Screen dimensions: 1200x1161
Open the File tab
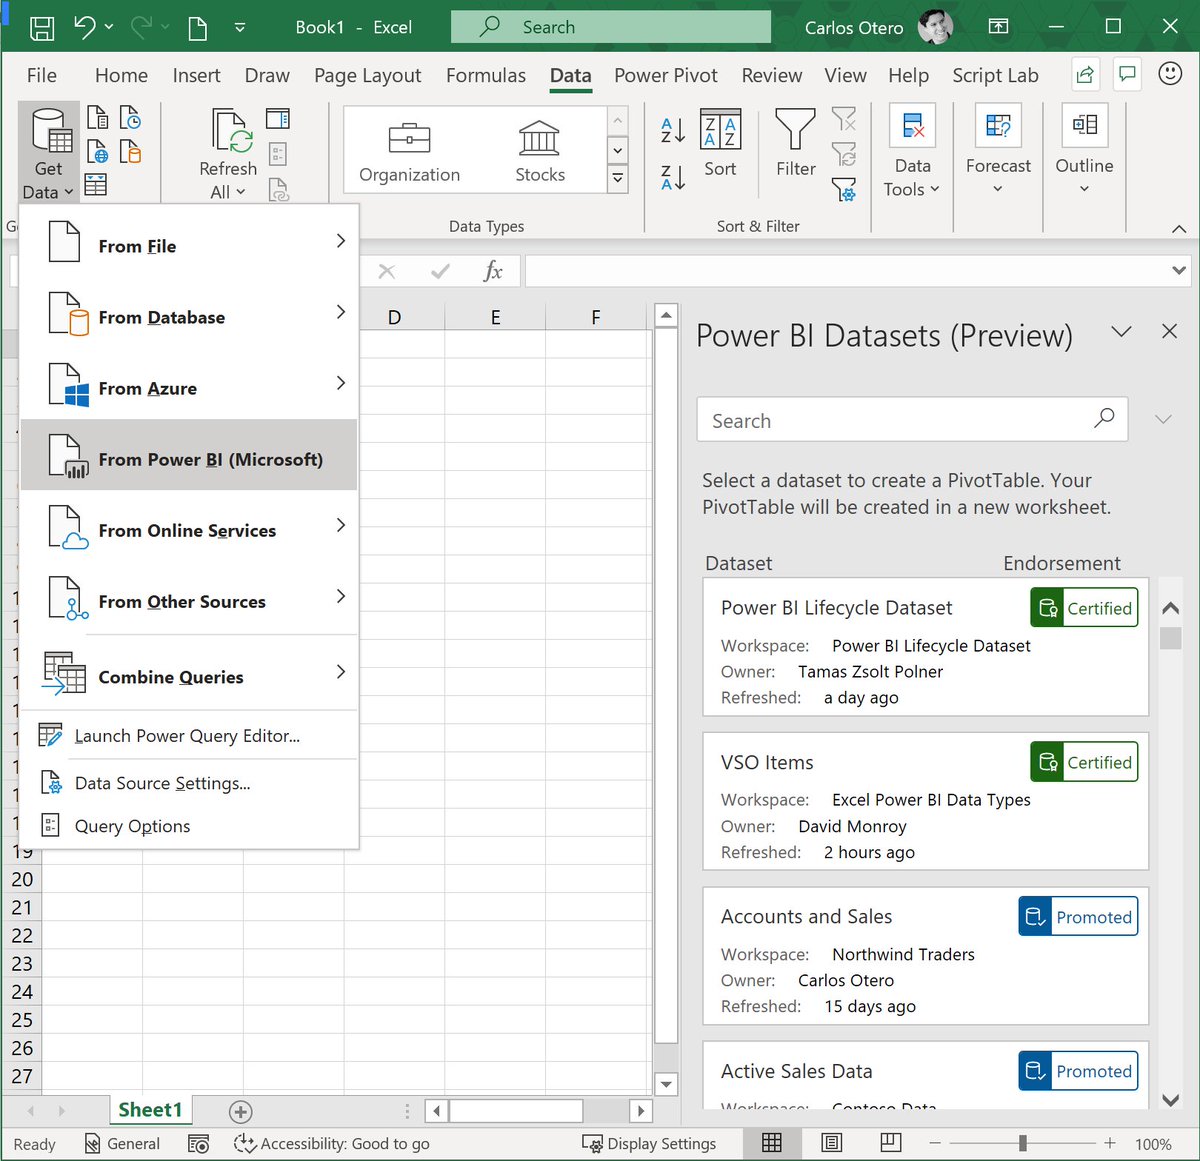click(x=42, y=75)
